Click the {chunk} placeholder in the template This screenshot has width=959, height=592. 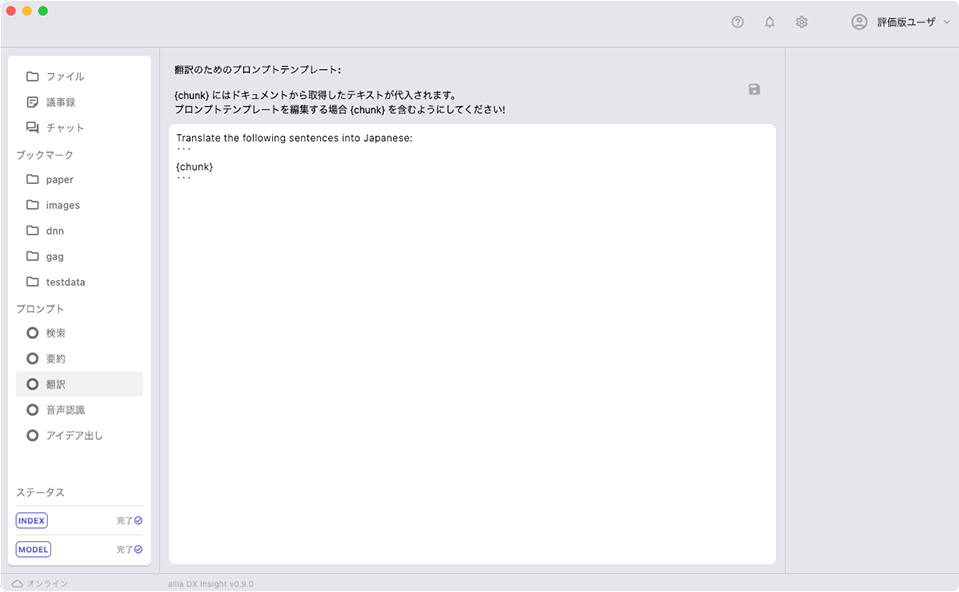click(x=194, y=166)
